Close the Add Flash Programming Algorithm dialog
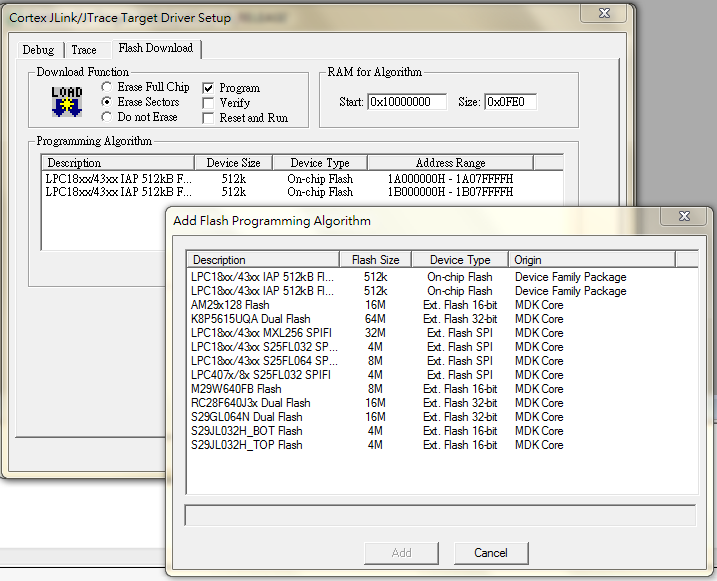Screen dimensions: 717x581 click(x=684, y=216)
